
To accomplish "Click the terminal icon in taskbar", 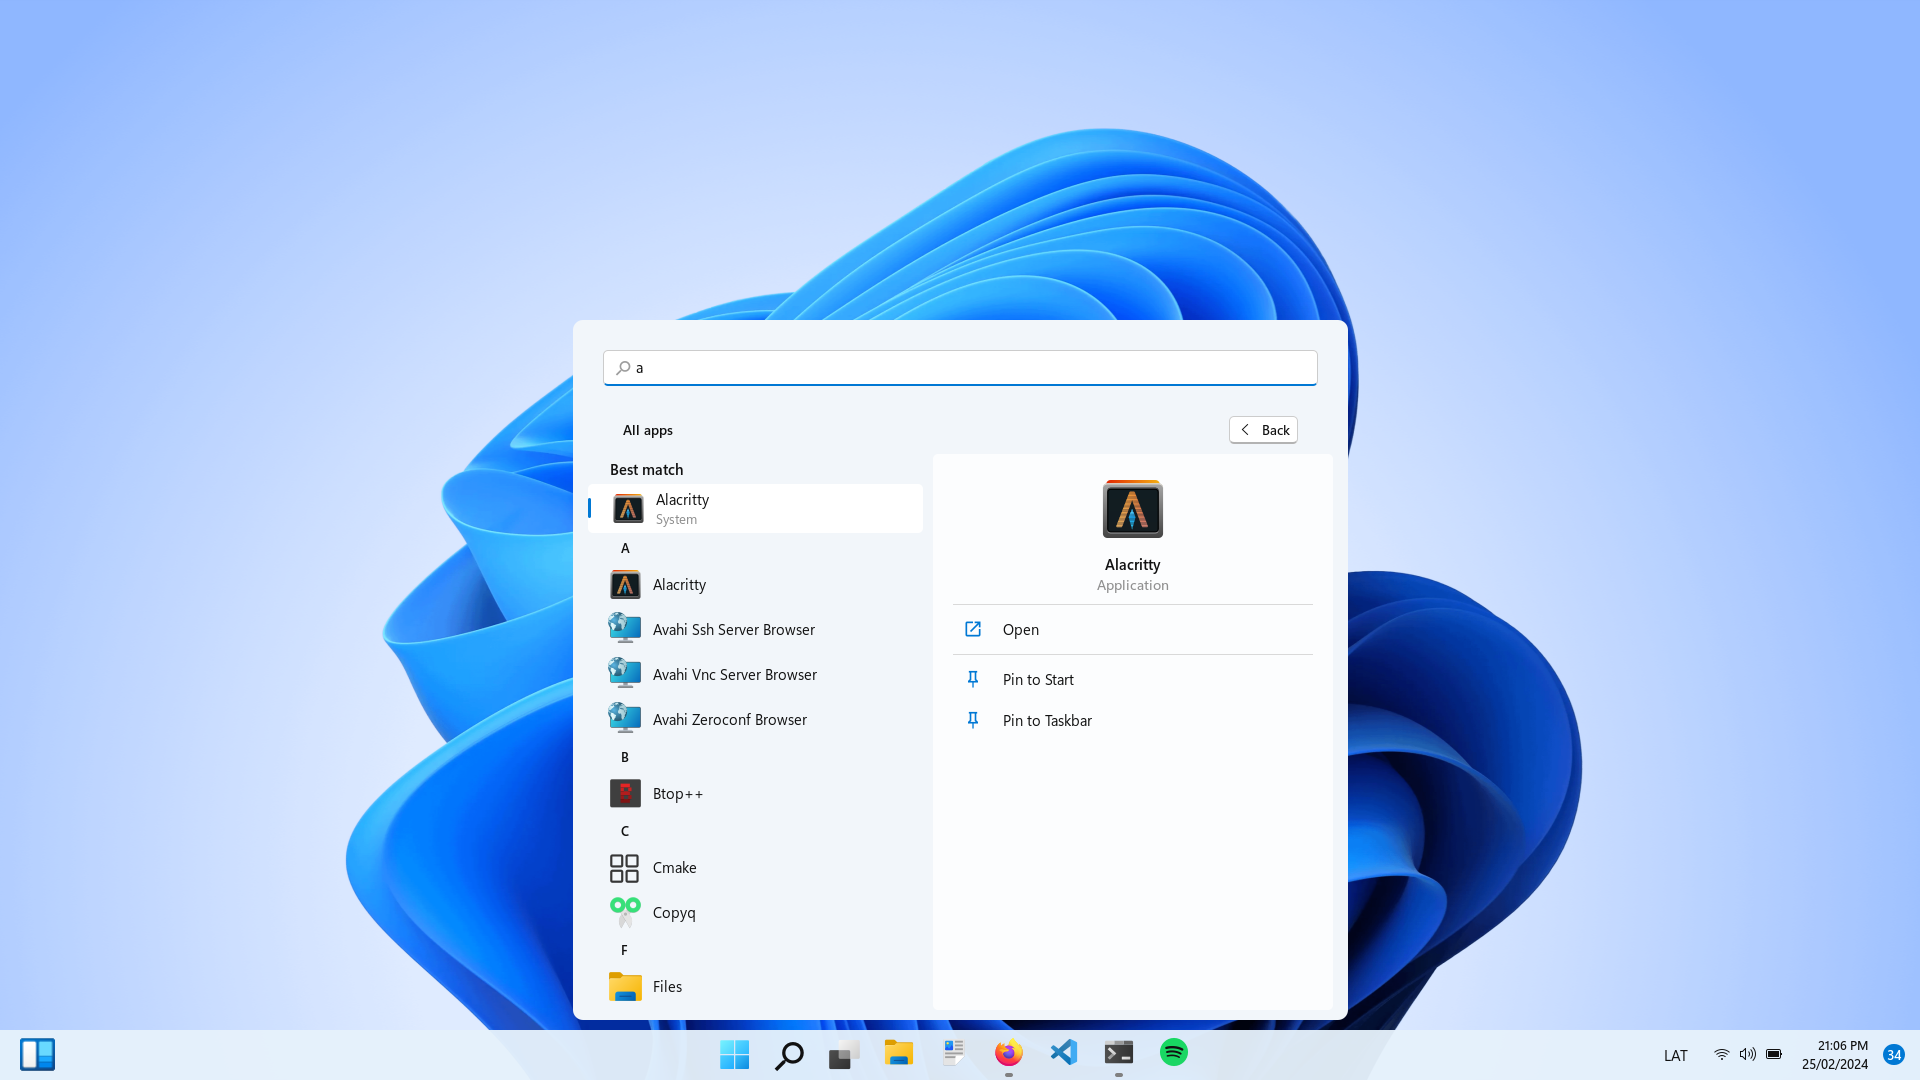I will (x=1118, y=1052).
